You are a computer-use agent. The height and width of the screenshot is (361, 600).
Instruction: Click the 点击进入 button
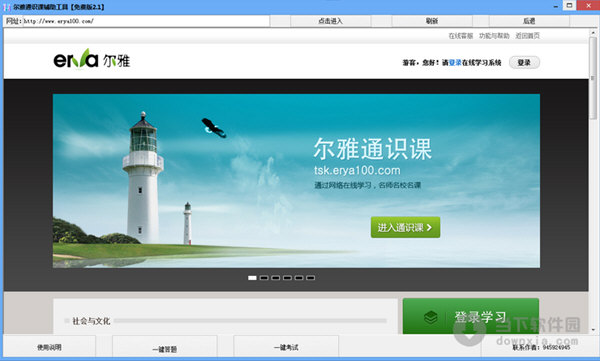coord(331,21)
